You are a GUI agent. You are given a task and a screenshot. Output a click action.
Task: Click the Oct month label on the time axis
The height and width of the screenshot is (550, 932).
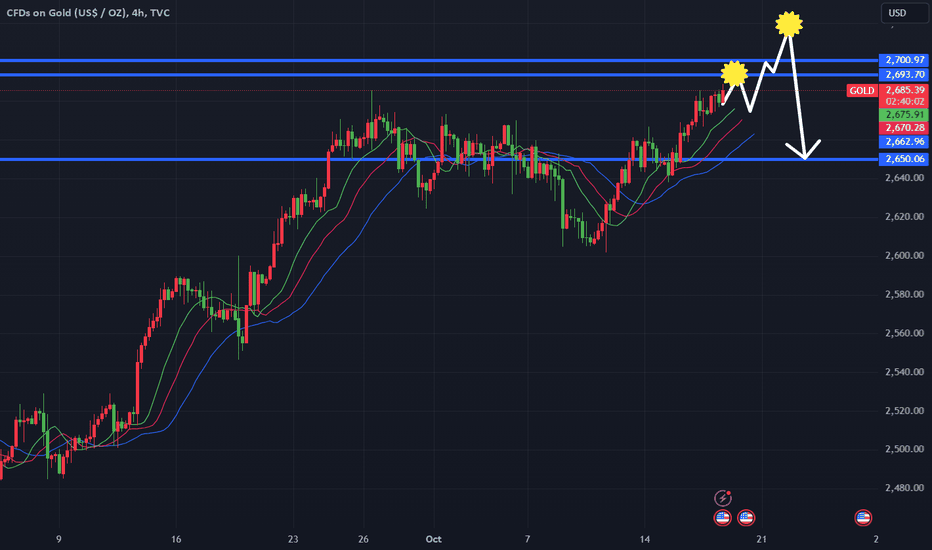point(433,539)
